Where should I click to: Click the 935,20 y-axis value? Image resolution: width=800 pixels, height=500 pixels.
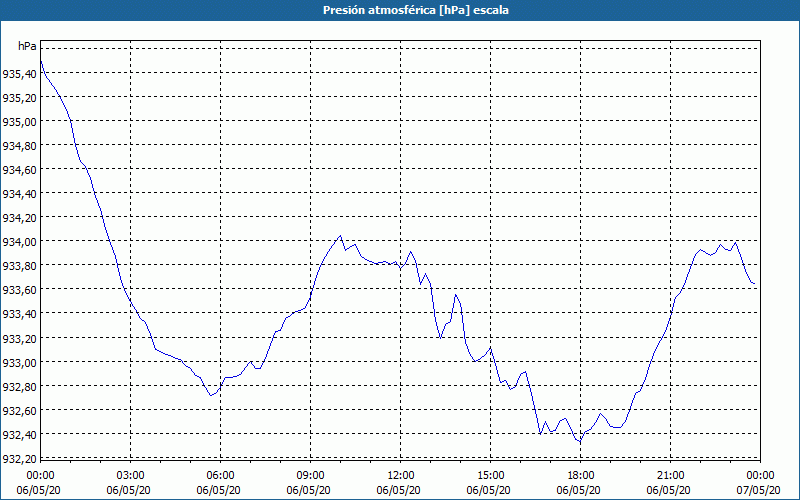tap(19, 98)
